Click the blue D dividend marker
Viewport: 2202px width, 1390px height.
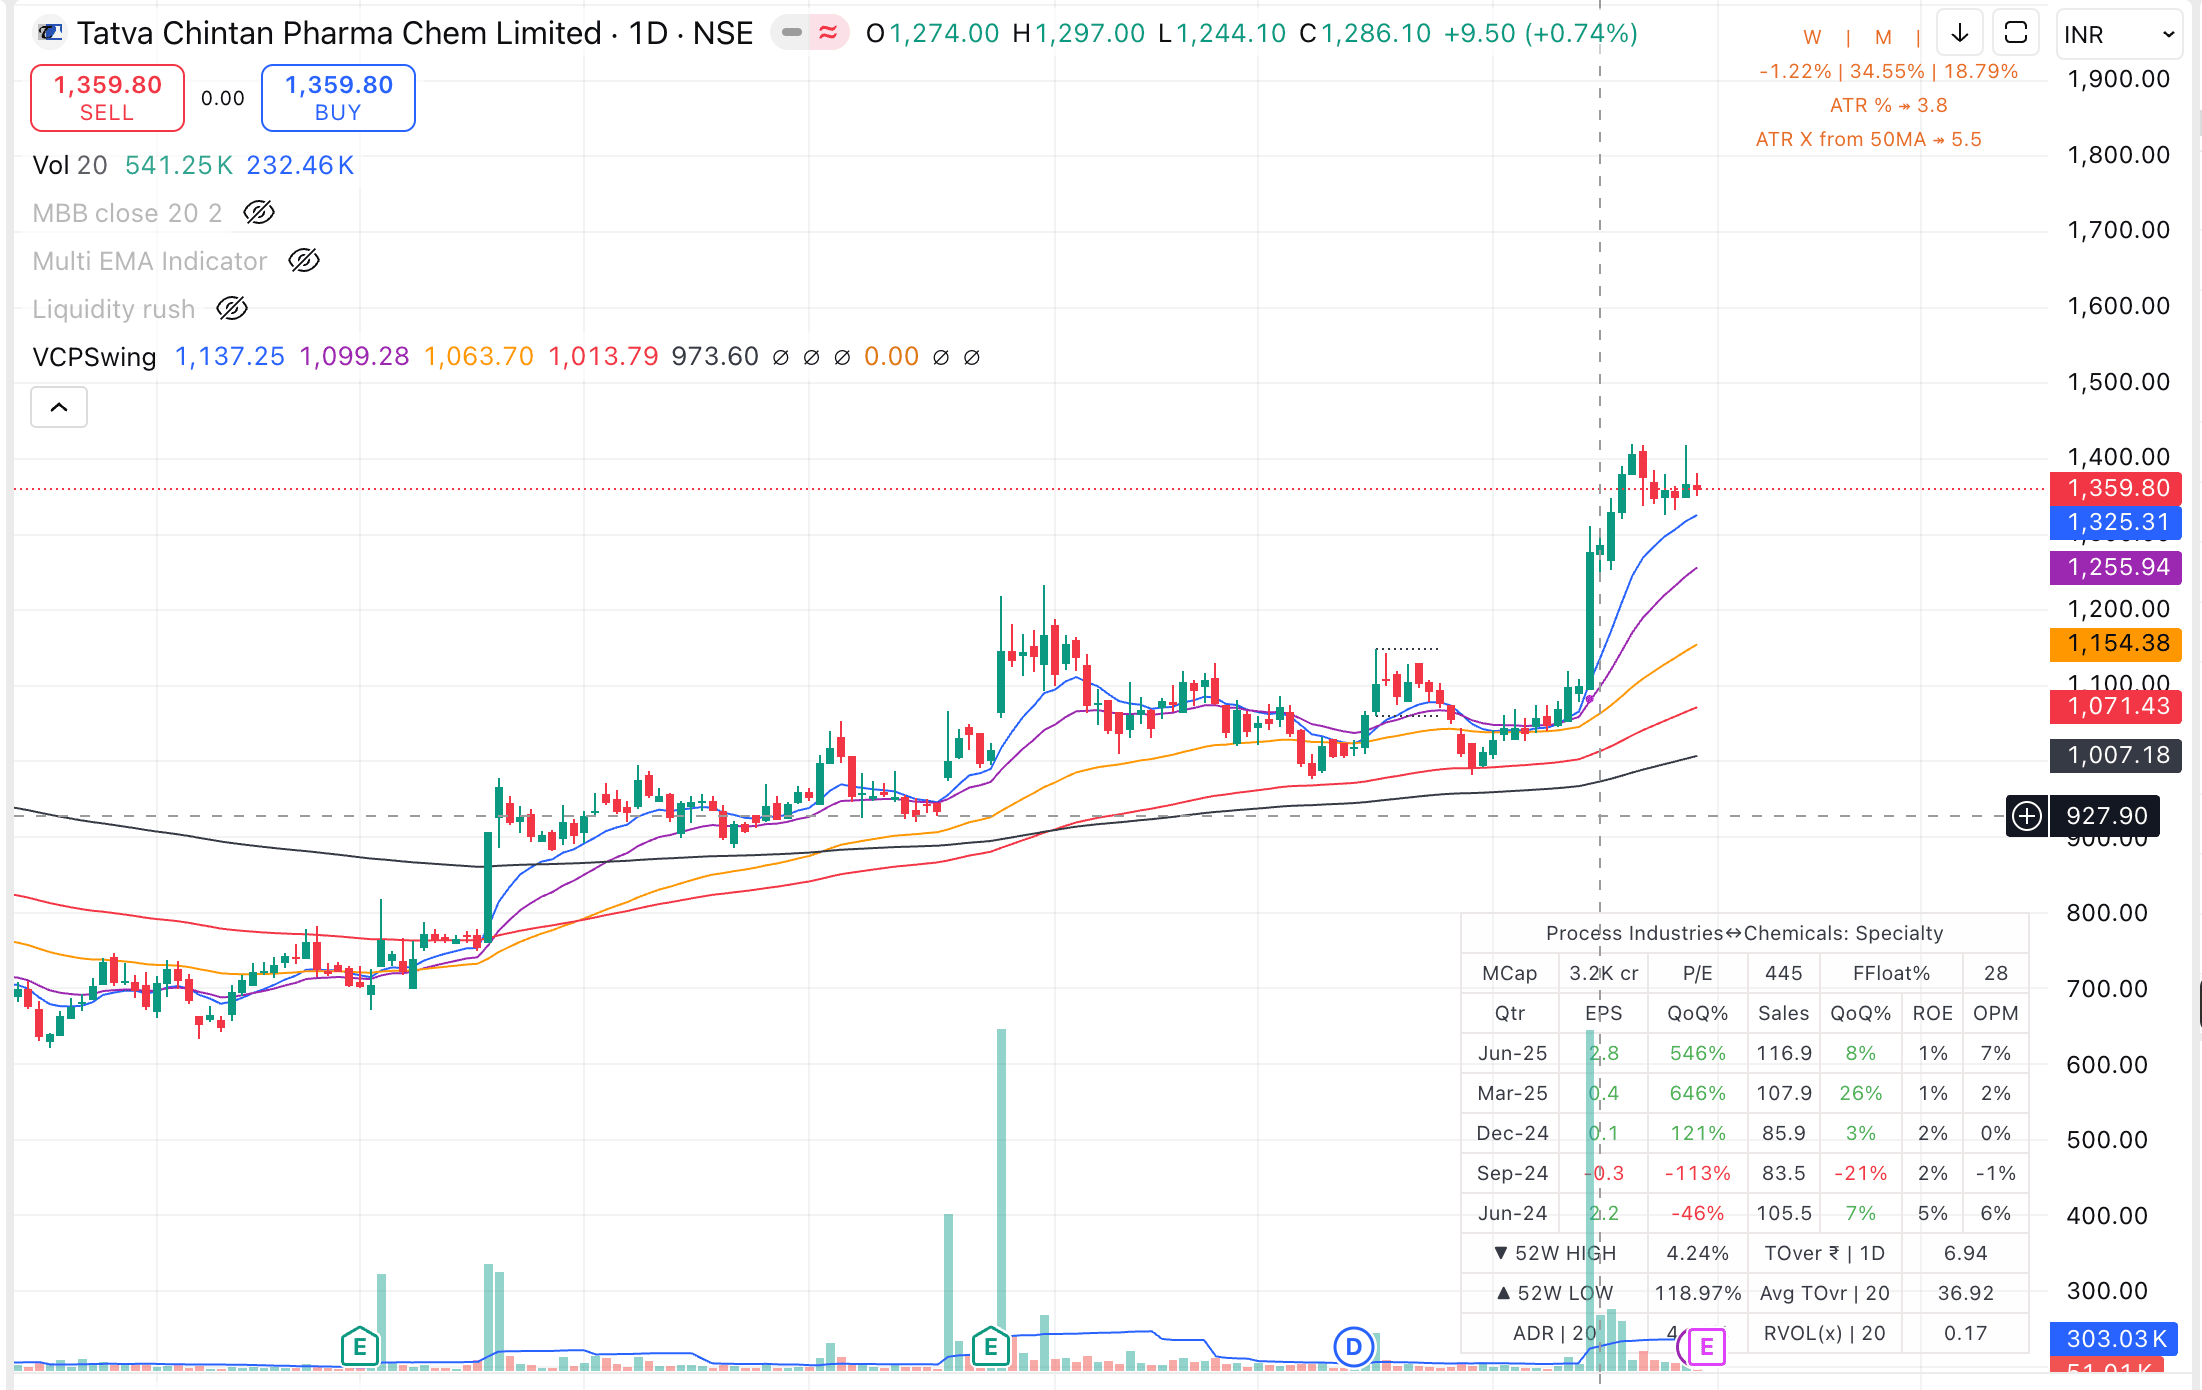click(1353, 1347)
